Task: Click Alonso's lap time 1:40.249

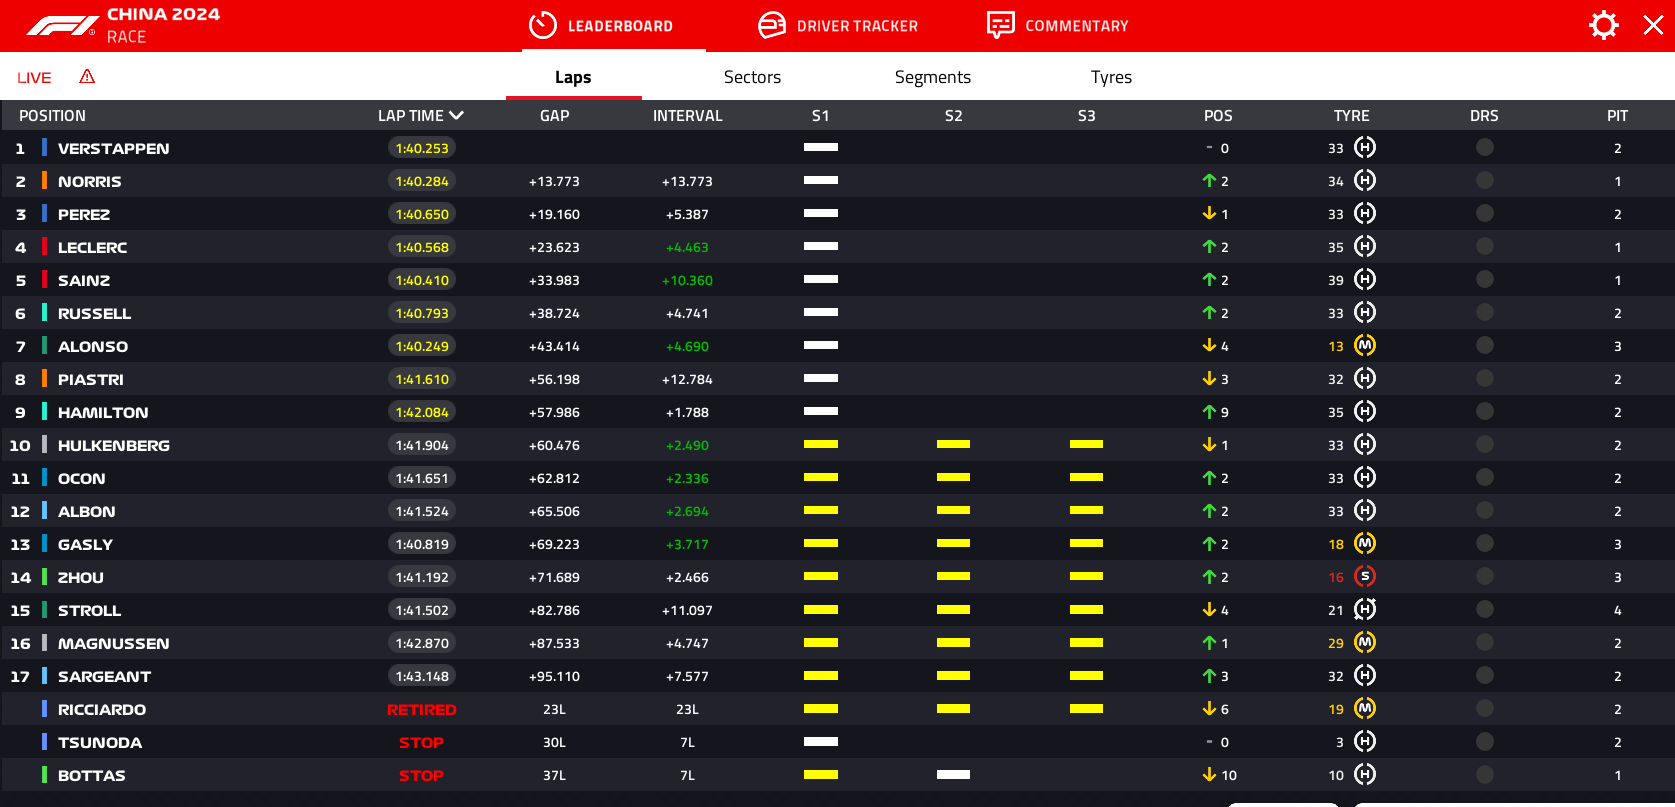Action: click(x=422, y=346)
